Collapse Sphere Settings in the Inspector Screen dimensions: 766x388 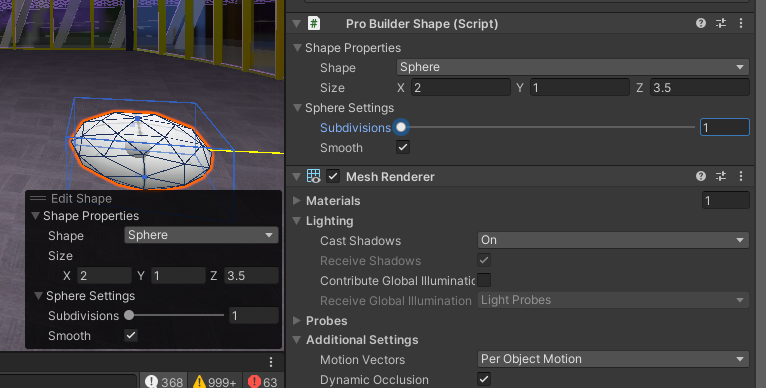click(x=297, y=108)
